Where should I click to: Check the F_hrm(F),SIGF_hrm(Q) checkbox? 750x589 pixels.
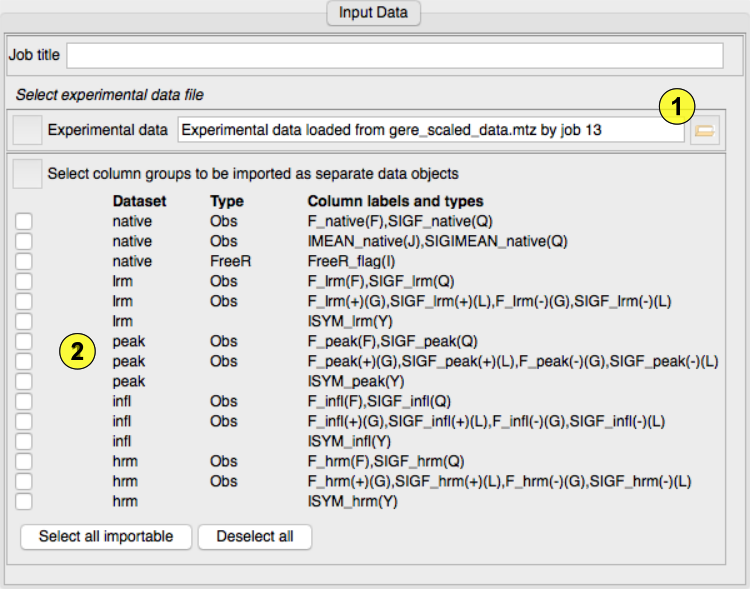point(24,461)
